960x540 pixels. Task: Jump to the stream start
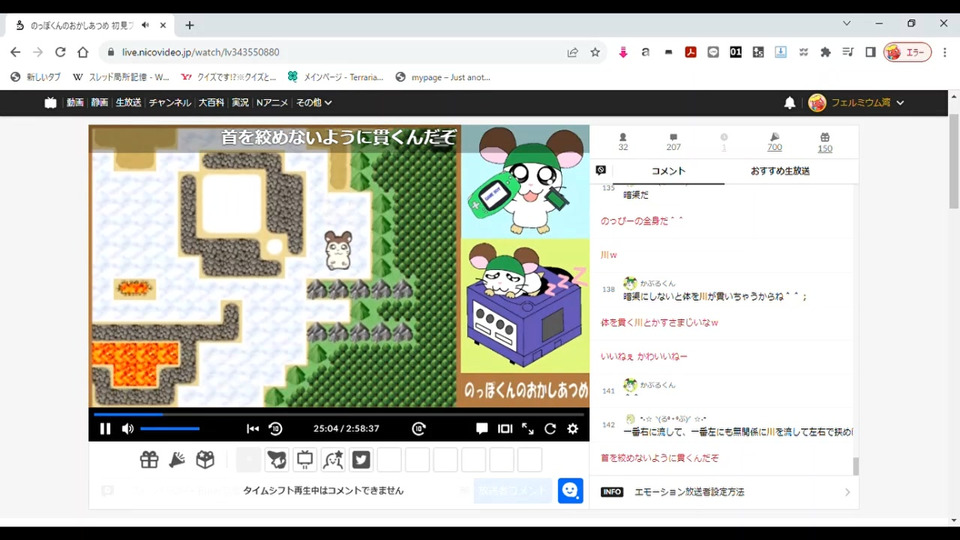coord(252,429)
